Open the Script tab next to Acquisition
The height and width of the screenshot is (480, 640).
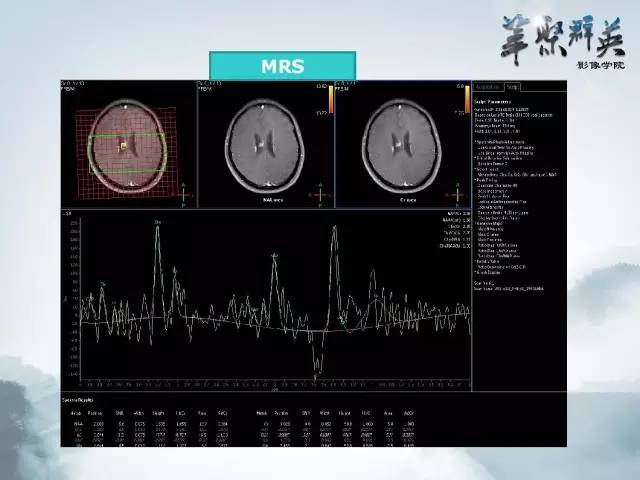(x=512, y=87)
